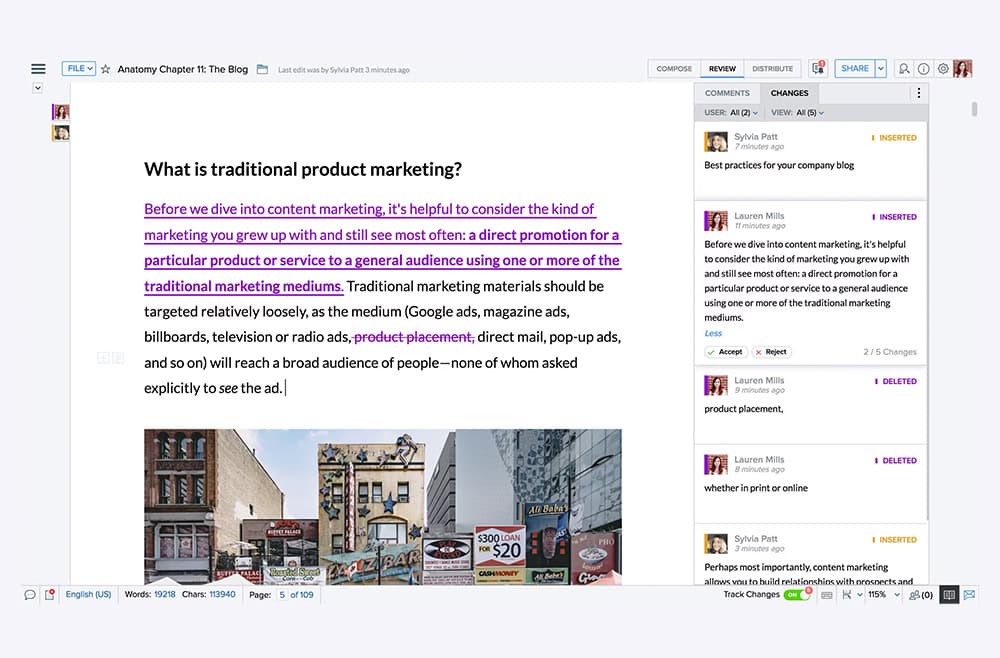Click the Sylvia Patt collaborator avatar in left margin
1000x658 pixels.
(61, 133)
